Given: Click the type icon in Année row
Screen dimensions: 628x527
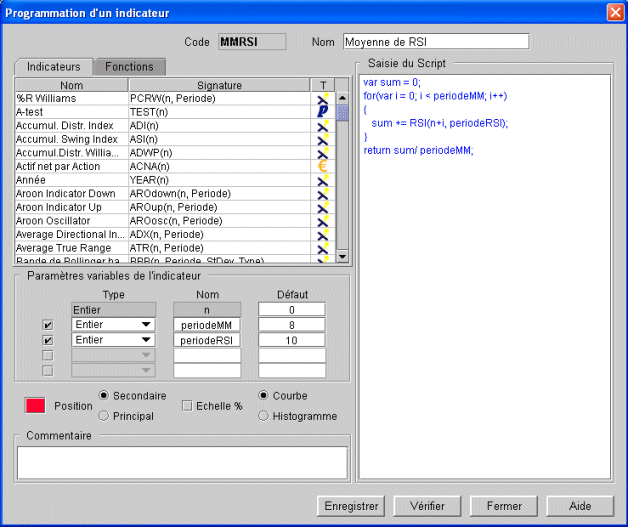Looking at the screenshot, I should tap(323, 180).
